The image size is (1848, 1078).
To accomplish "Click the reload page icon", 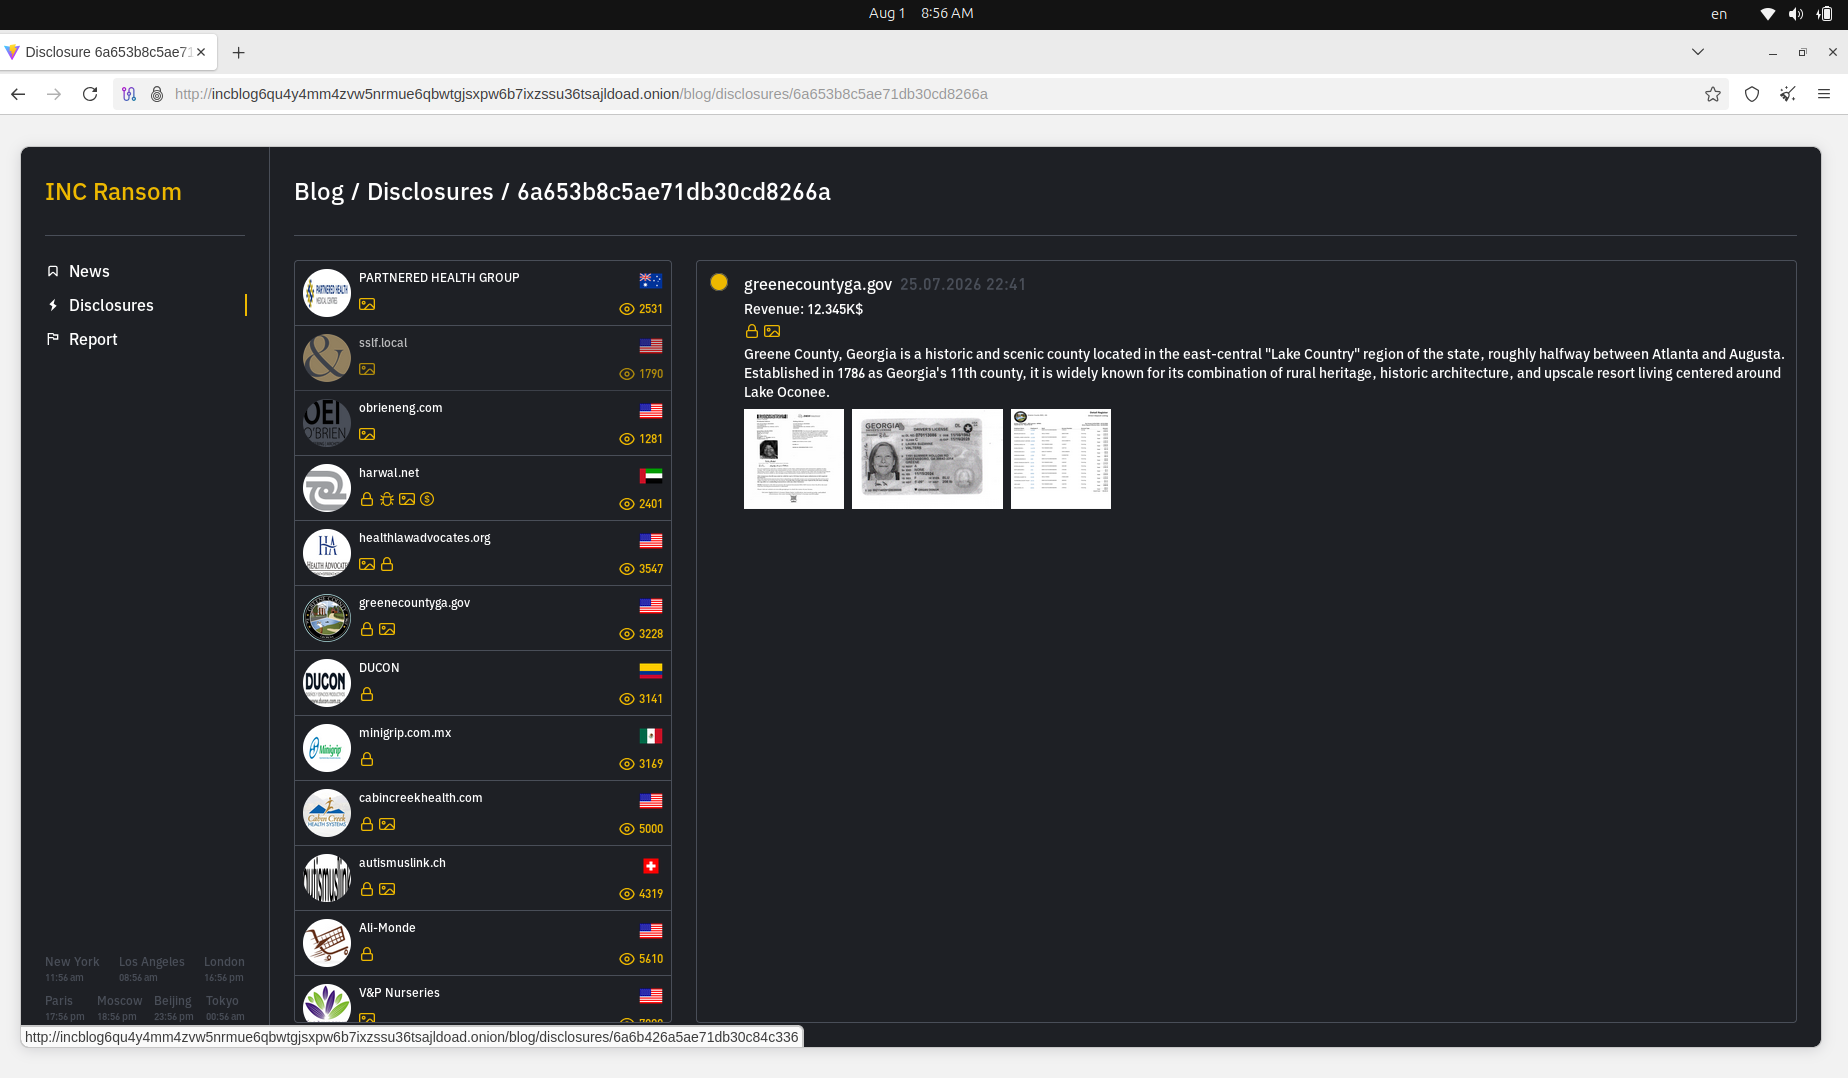I will pos(90,94).
